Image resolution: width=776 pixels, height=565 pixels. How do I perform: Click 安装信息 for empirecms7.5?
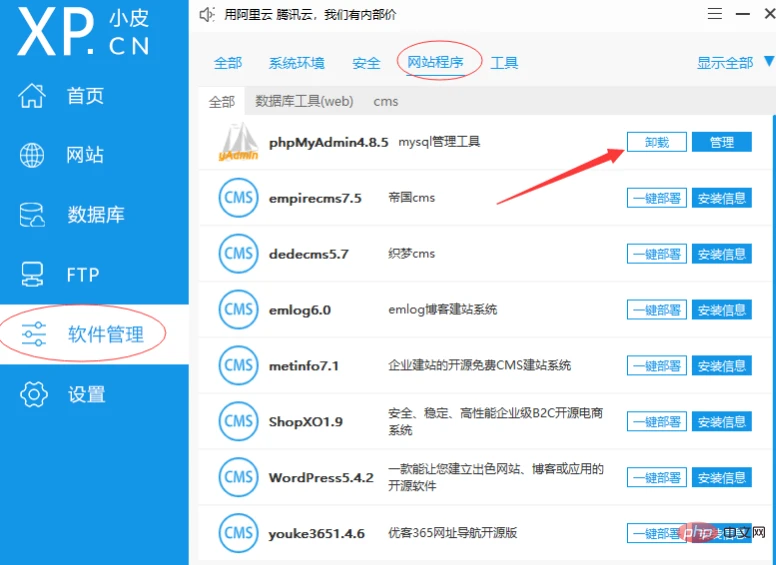tap(722, 198)
